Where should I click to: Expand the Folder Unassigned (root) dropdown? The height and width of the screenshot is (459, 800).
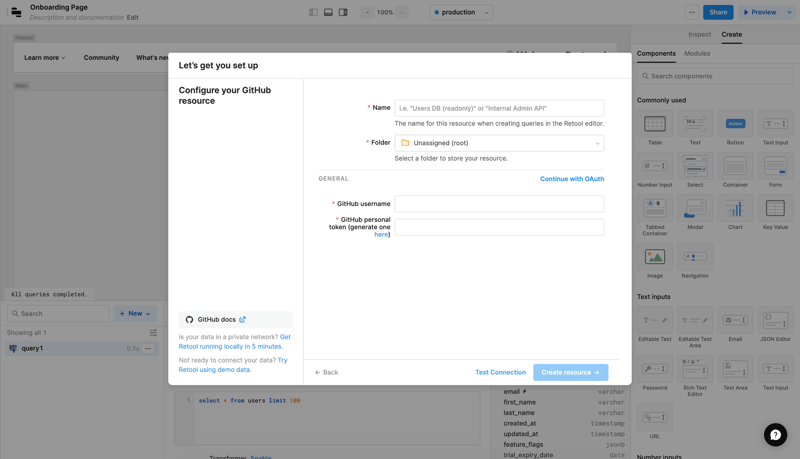pyautogui.click(x=499, y=143)
